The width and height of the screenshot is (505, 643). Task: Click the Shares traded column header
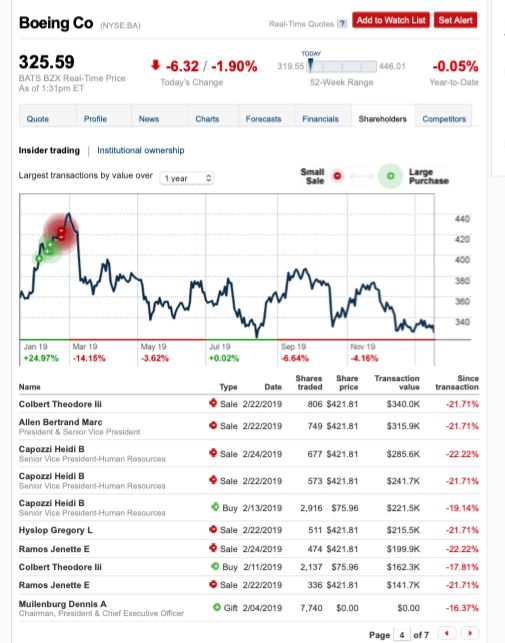click(309, 383)
